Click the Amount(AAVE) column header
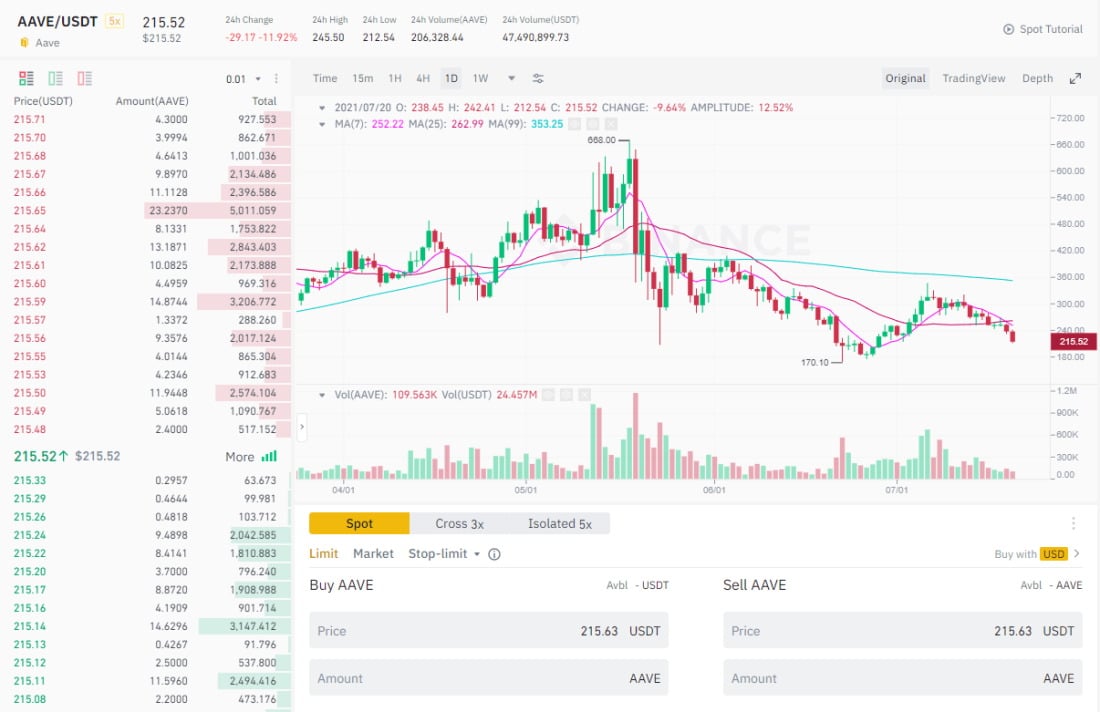 [x=152, y=101]
